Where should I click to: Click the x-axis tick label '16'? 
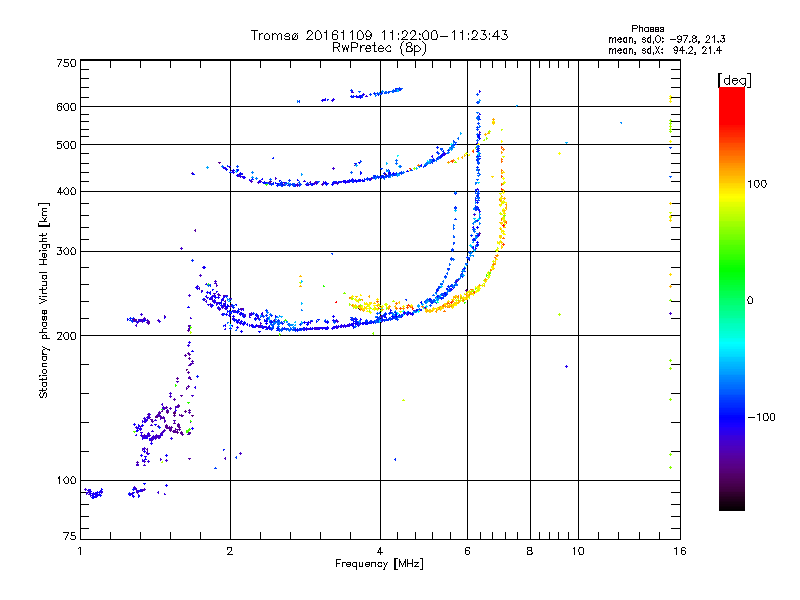point(680,551)
